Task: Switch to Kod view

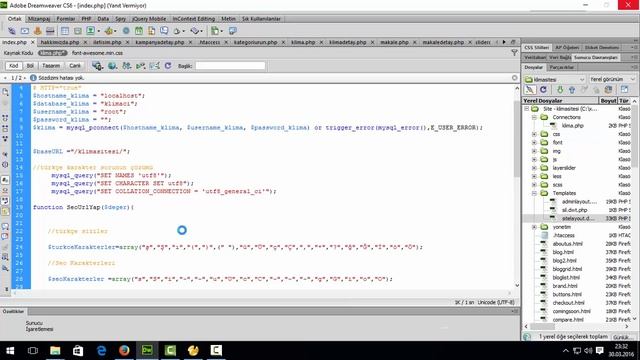Action: click(x=13, y=65)
